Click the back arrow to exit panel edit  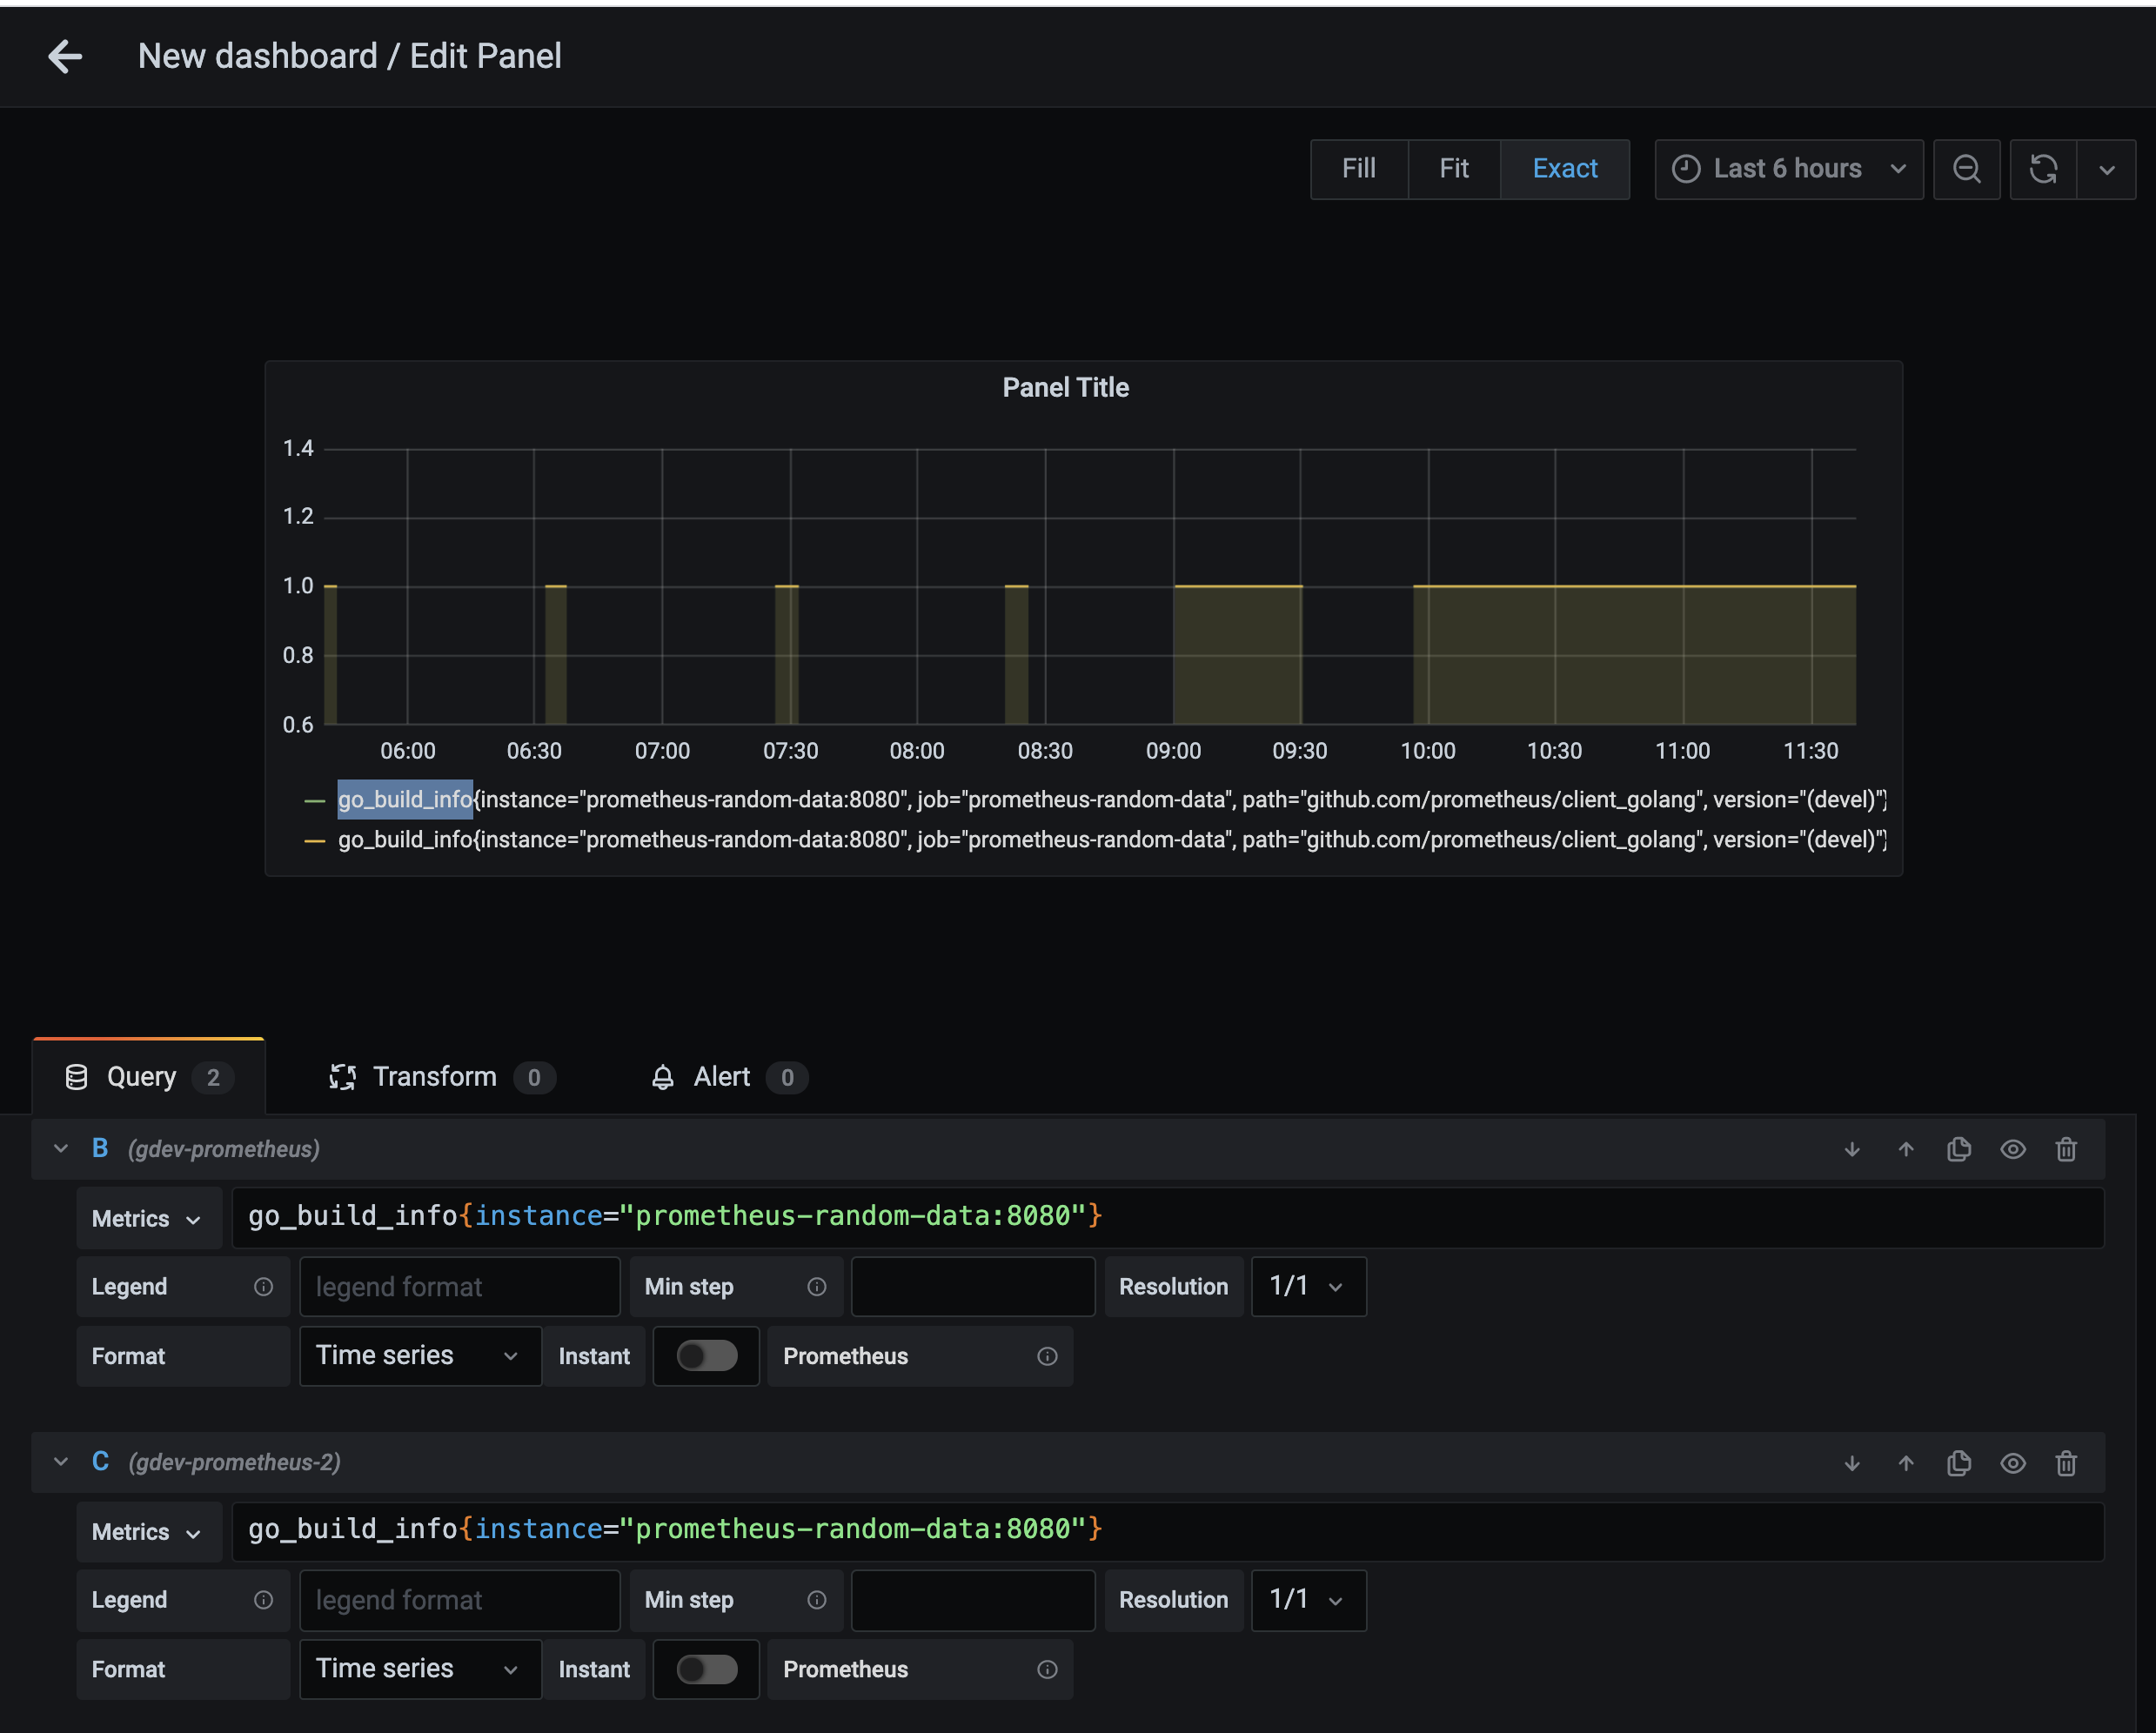pyautogui.click(x=65, y=57)
